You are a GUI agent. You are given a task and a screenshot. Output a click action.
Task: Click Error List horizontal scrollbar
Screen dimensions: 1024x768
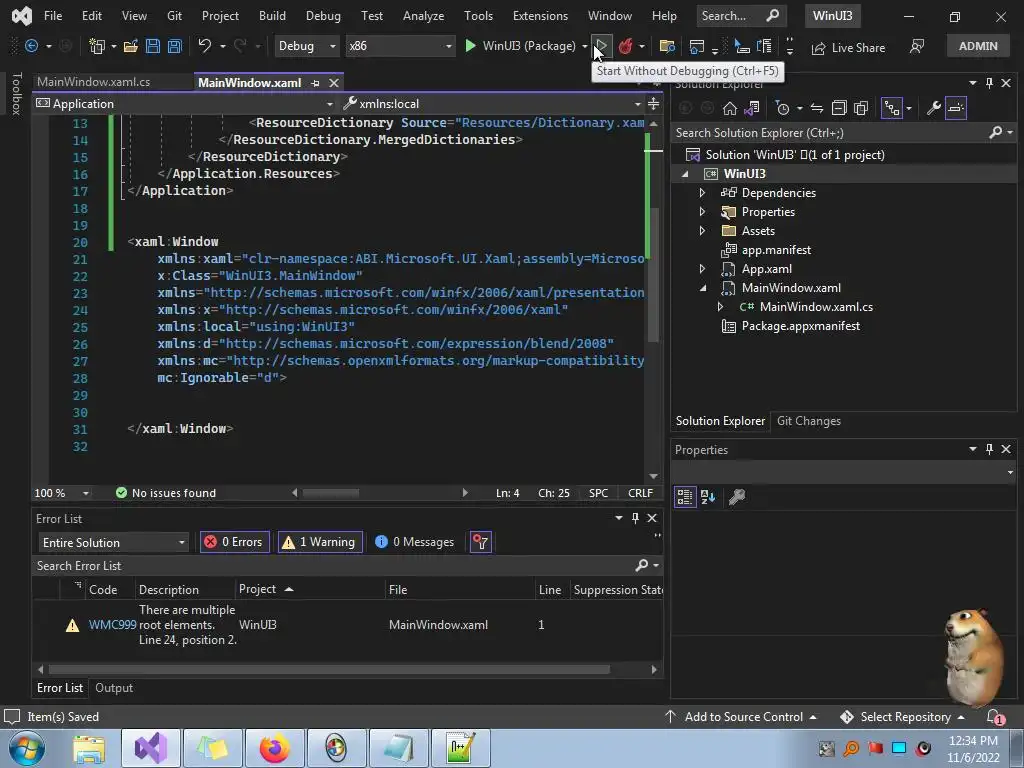329,669
